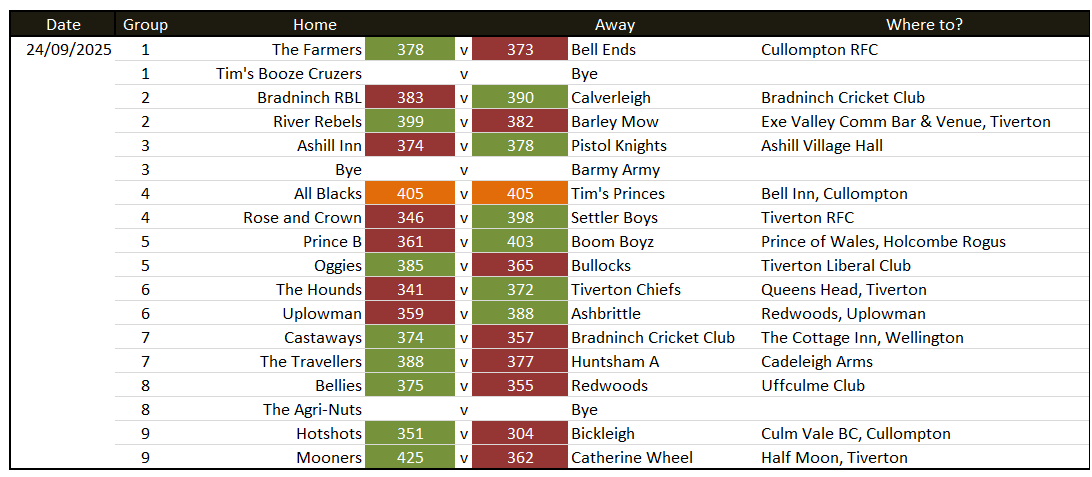This screenshot has width=1092, height=477.
Task: Select the 24/09/2025 date cell
Action: click(x=69, y=49)
